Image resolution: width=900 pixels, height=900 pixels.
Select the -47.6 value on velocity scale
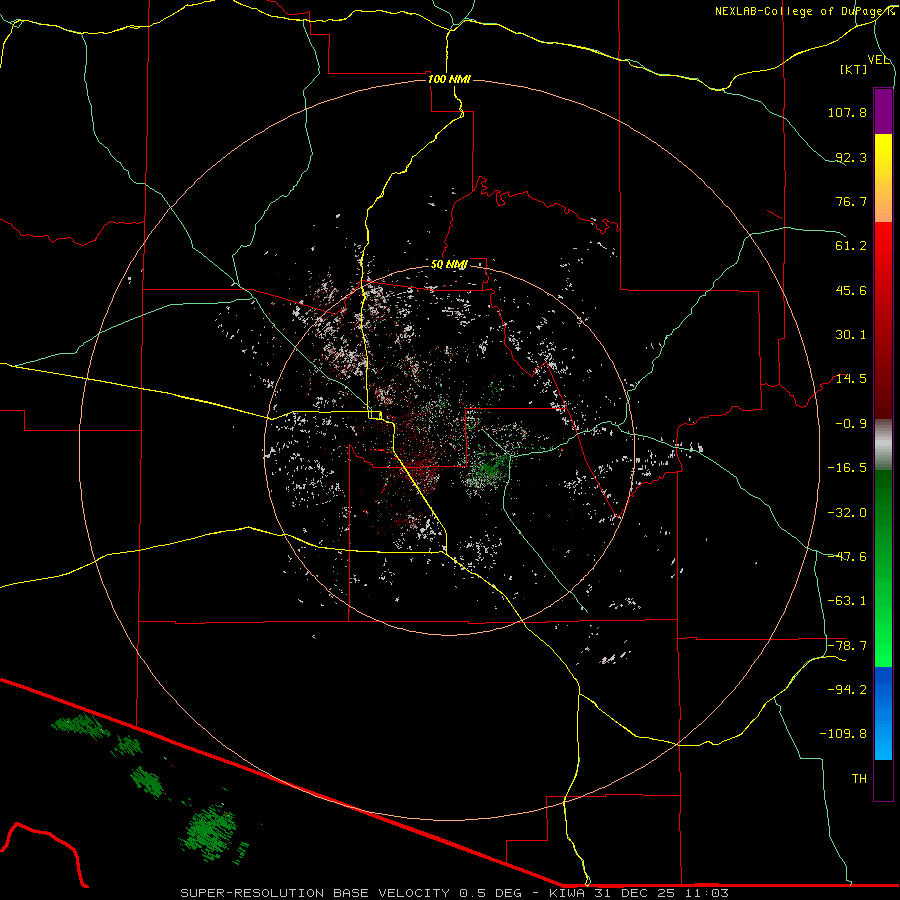[847, 557]
